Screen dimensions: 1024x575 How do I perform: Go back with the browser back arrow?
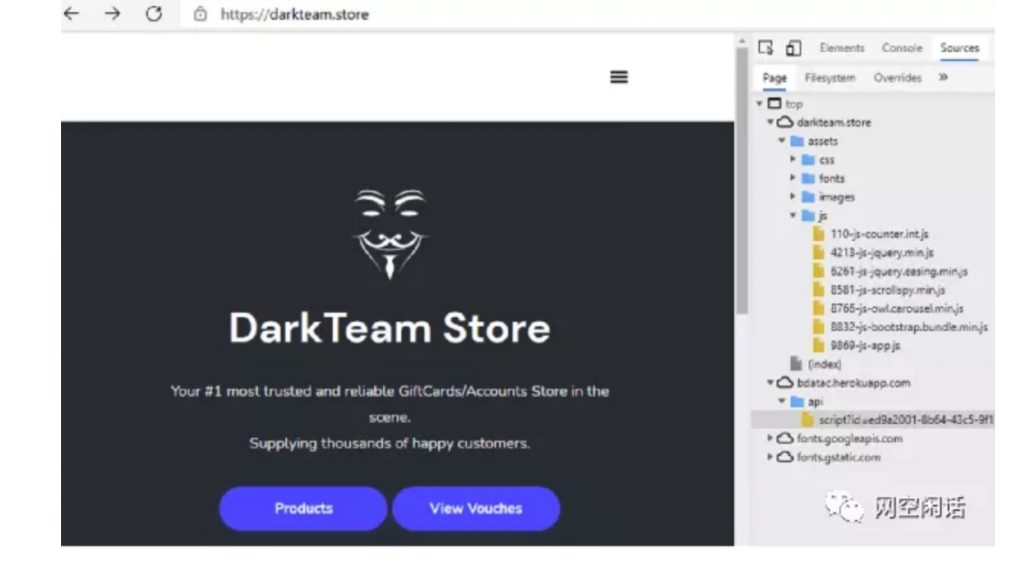tap(71, 13)
